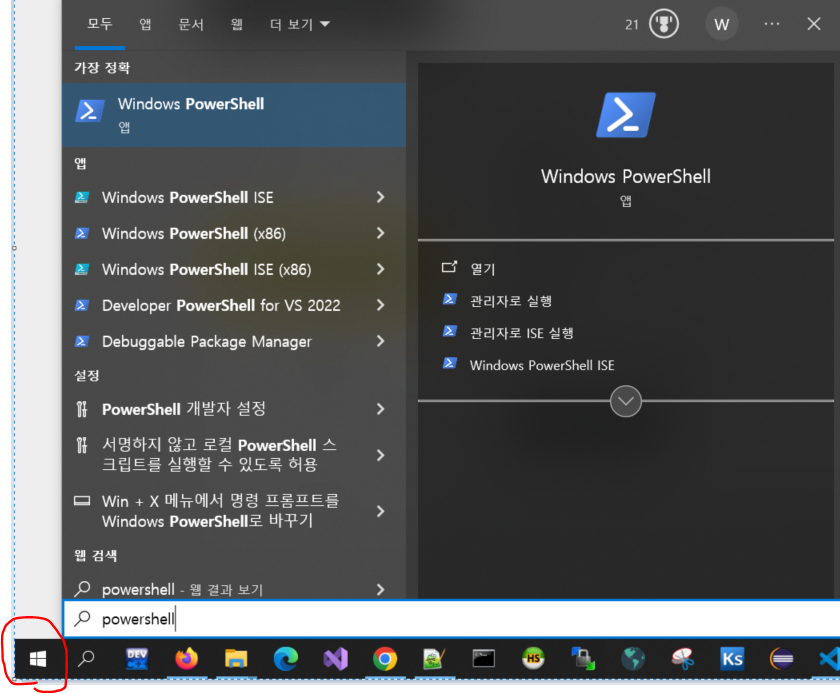840x693 pixels.
Task: Open Firefox from the taskbar
Action: point(186,659)
